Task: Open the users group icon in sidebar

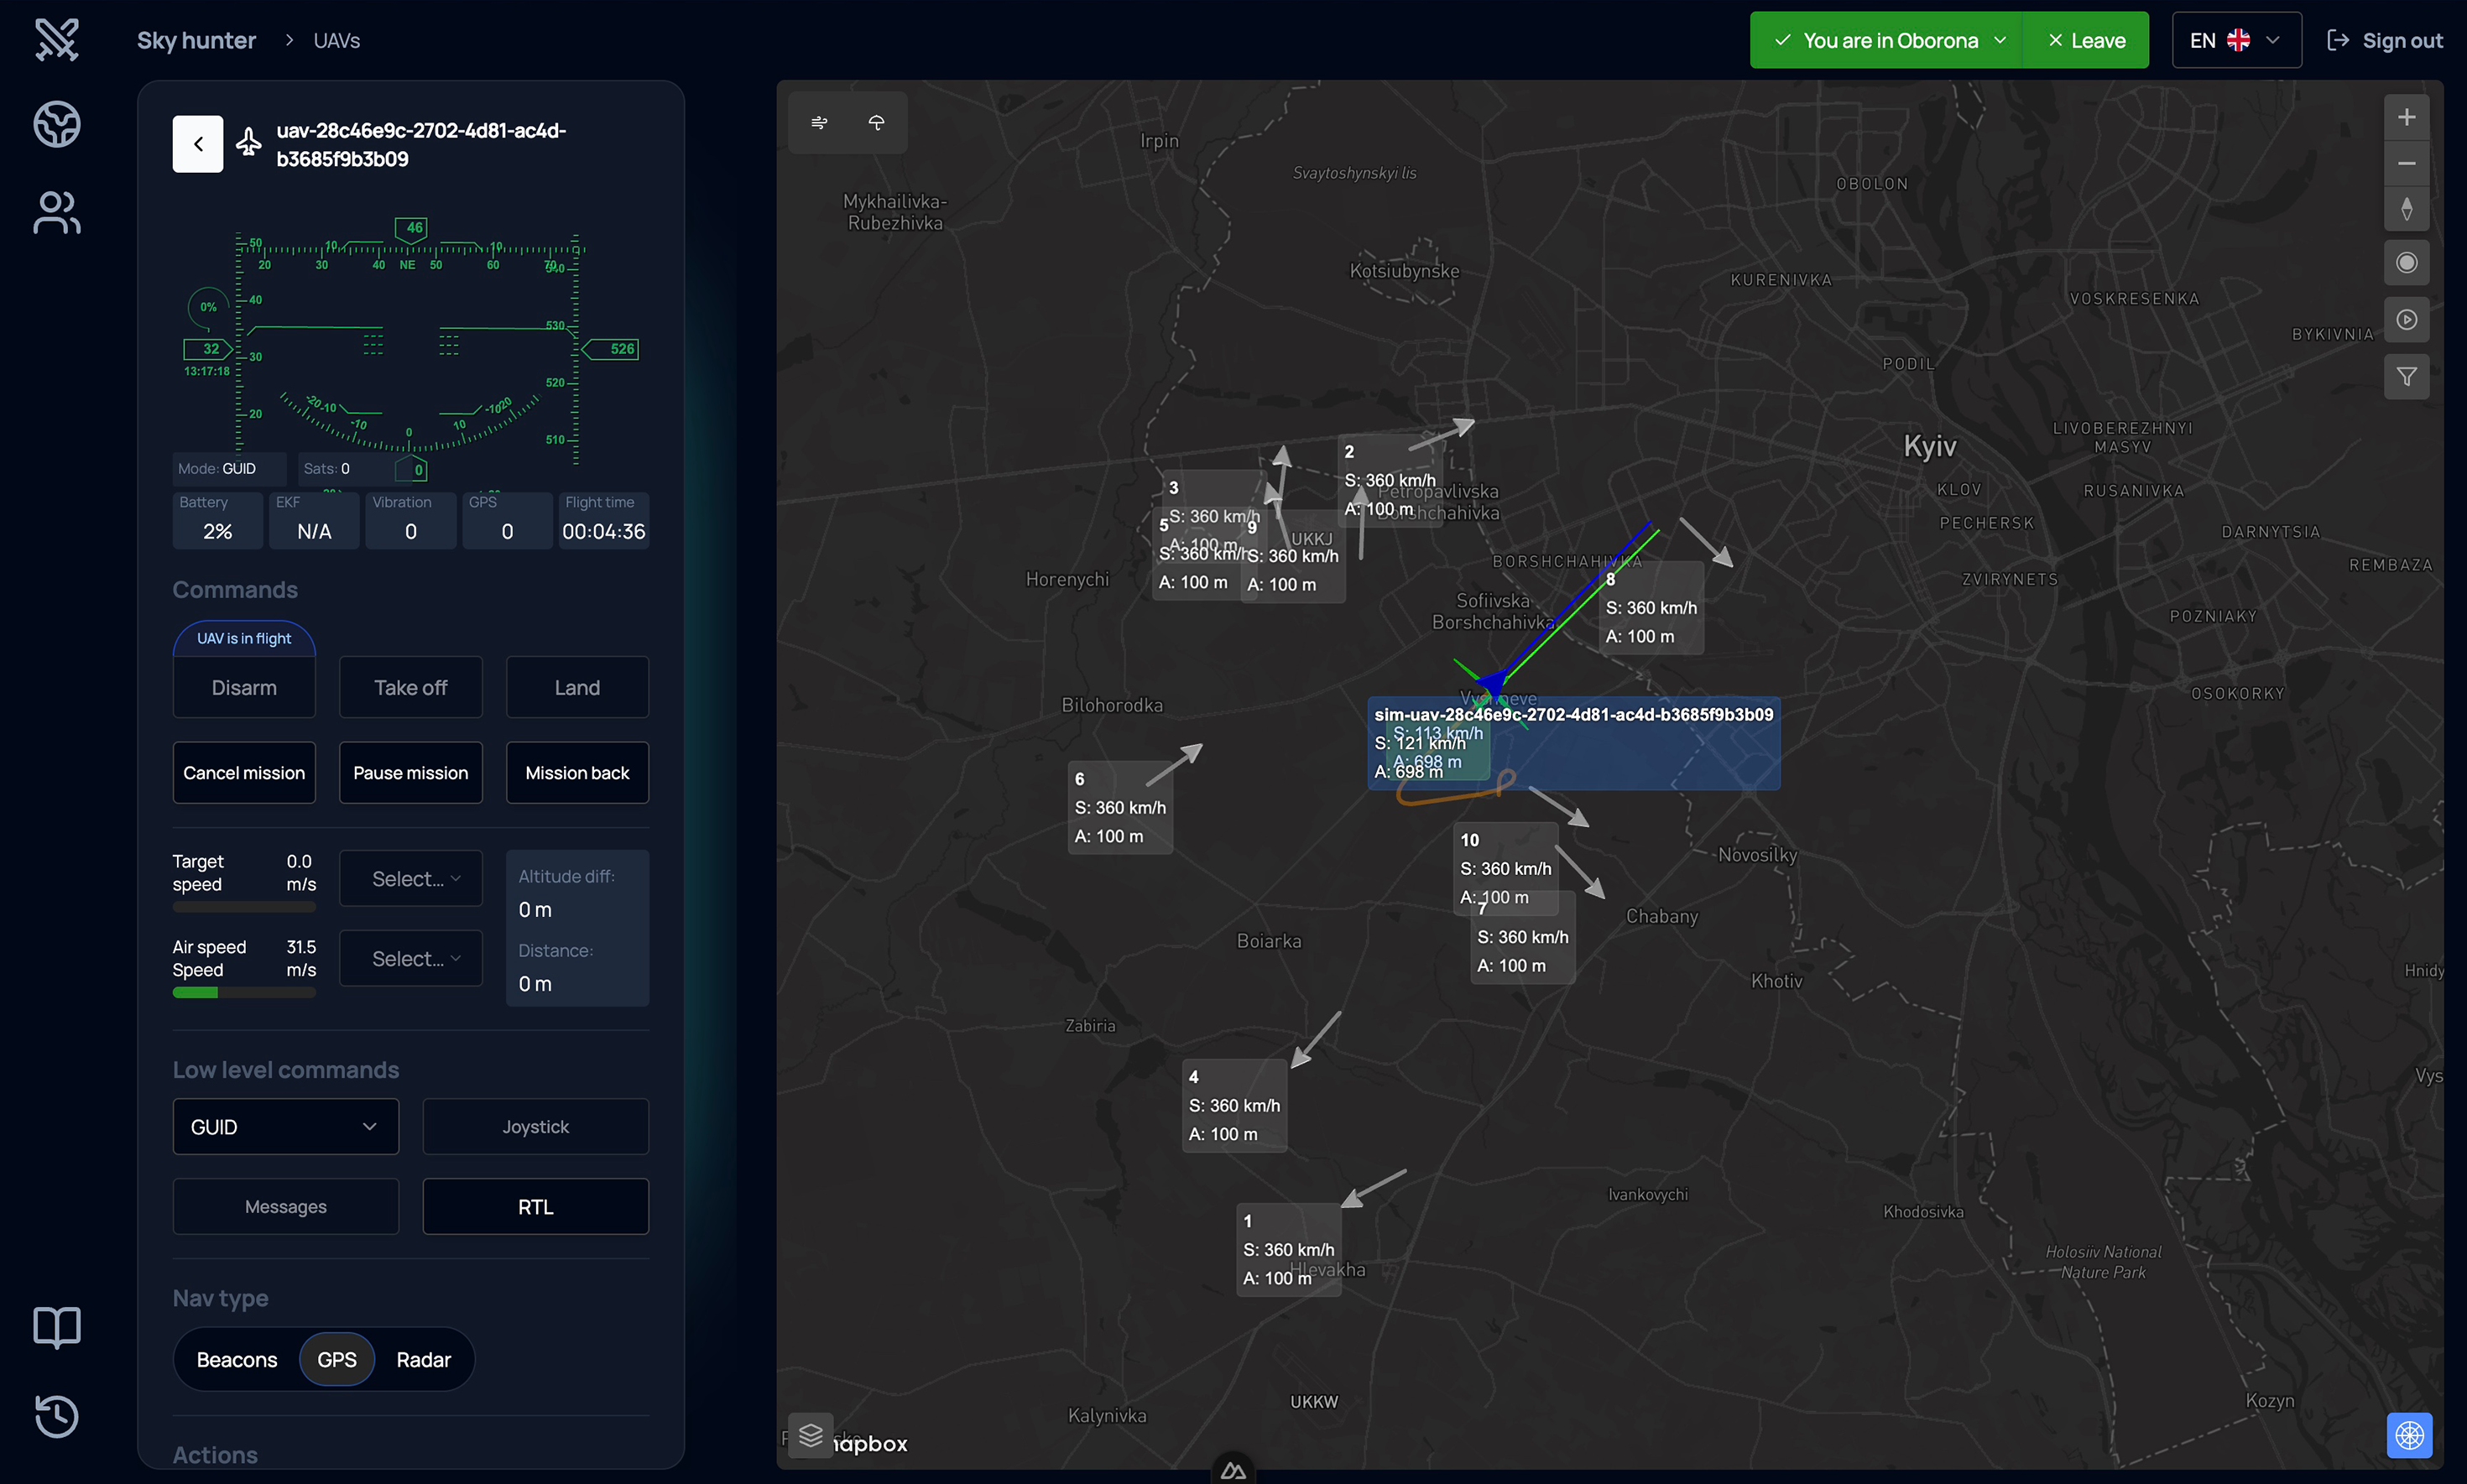Action: click(x=56, y=213)
